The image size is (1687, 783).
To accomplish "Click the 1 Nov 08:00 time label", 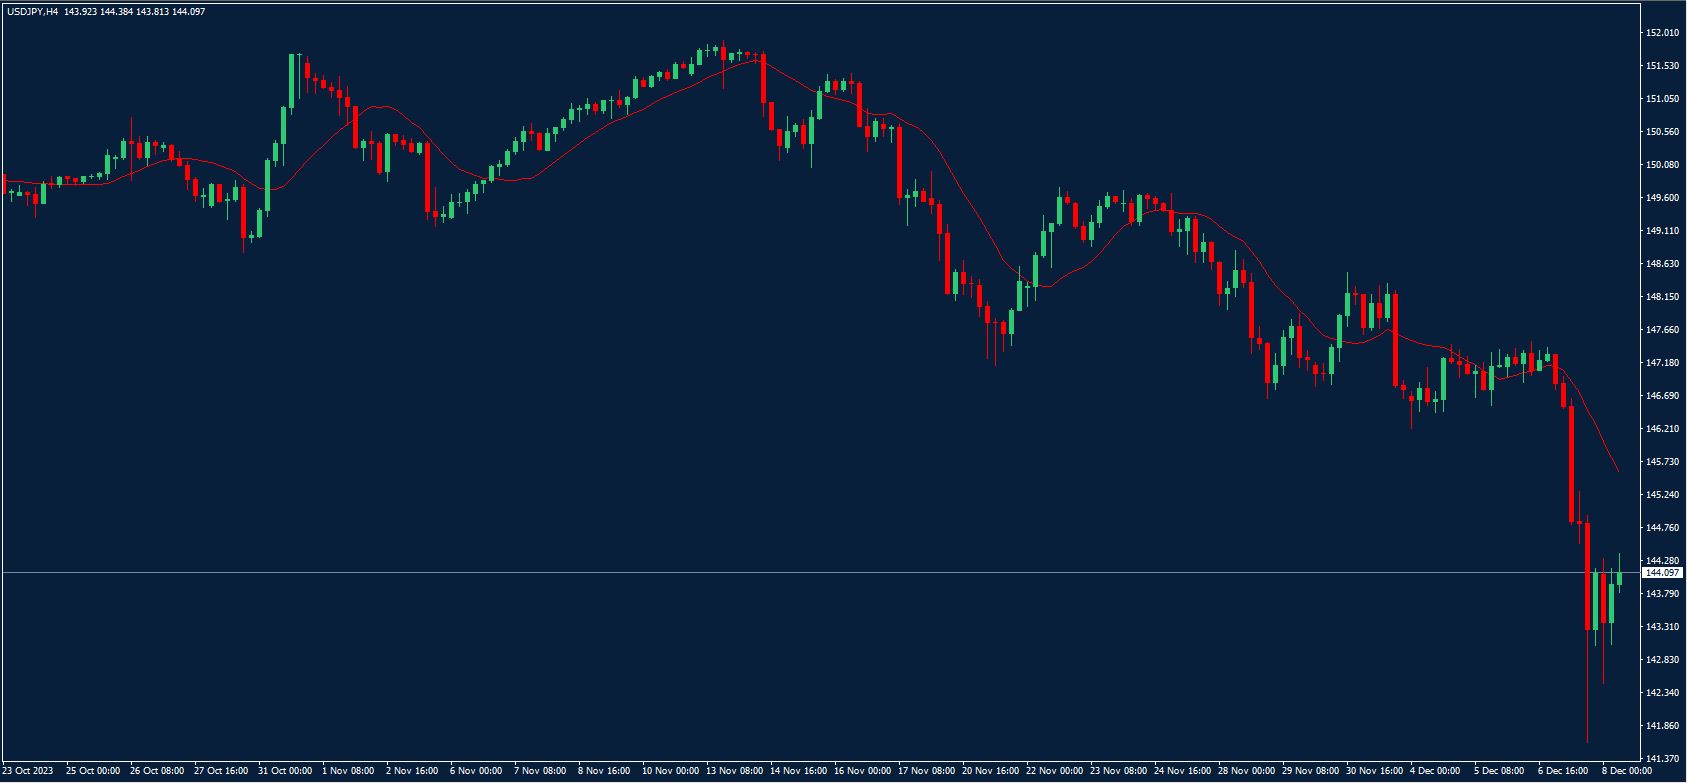I will (x=348, y=771).
